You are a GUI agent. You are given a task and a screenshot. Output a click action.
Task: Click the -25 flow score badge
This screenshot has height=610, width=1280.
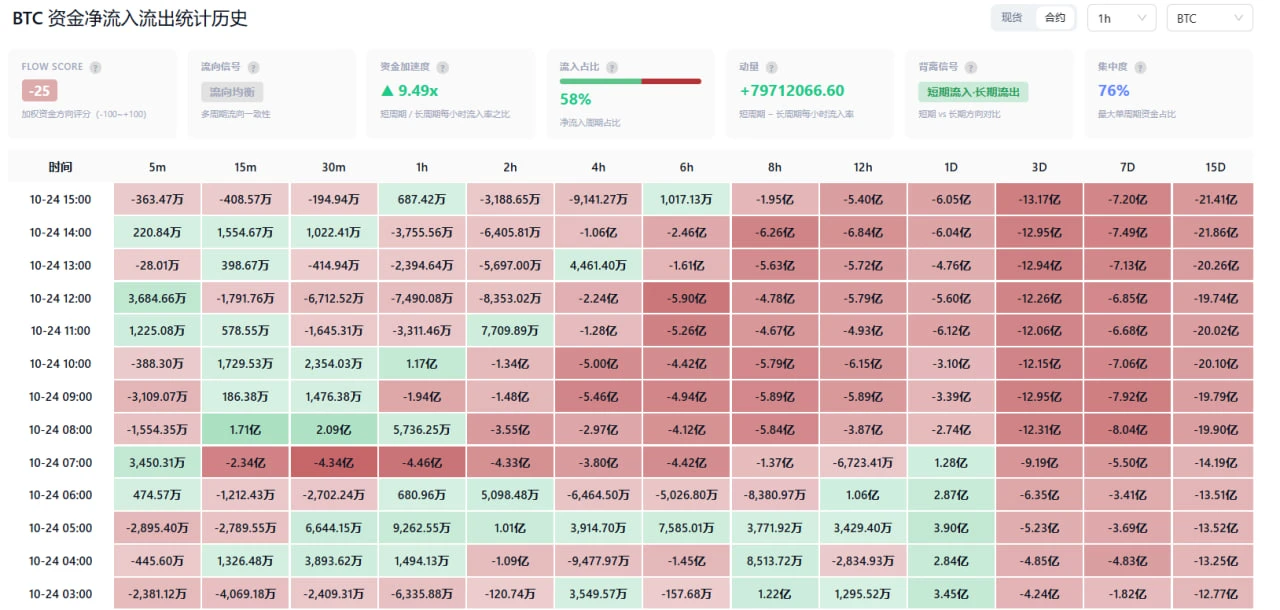click(x=39, y=91)
